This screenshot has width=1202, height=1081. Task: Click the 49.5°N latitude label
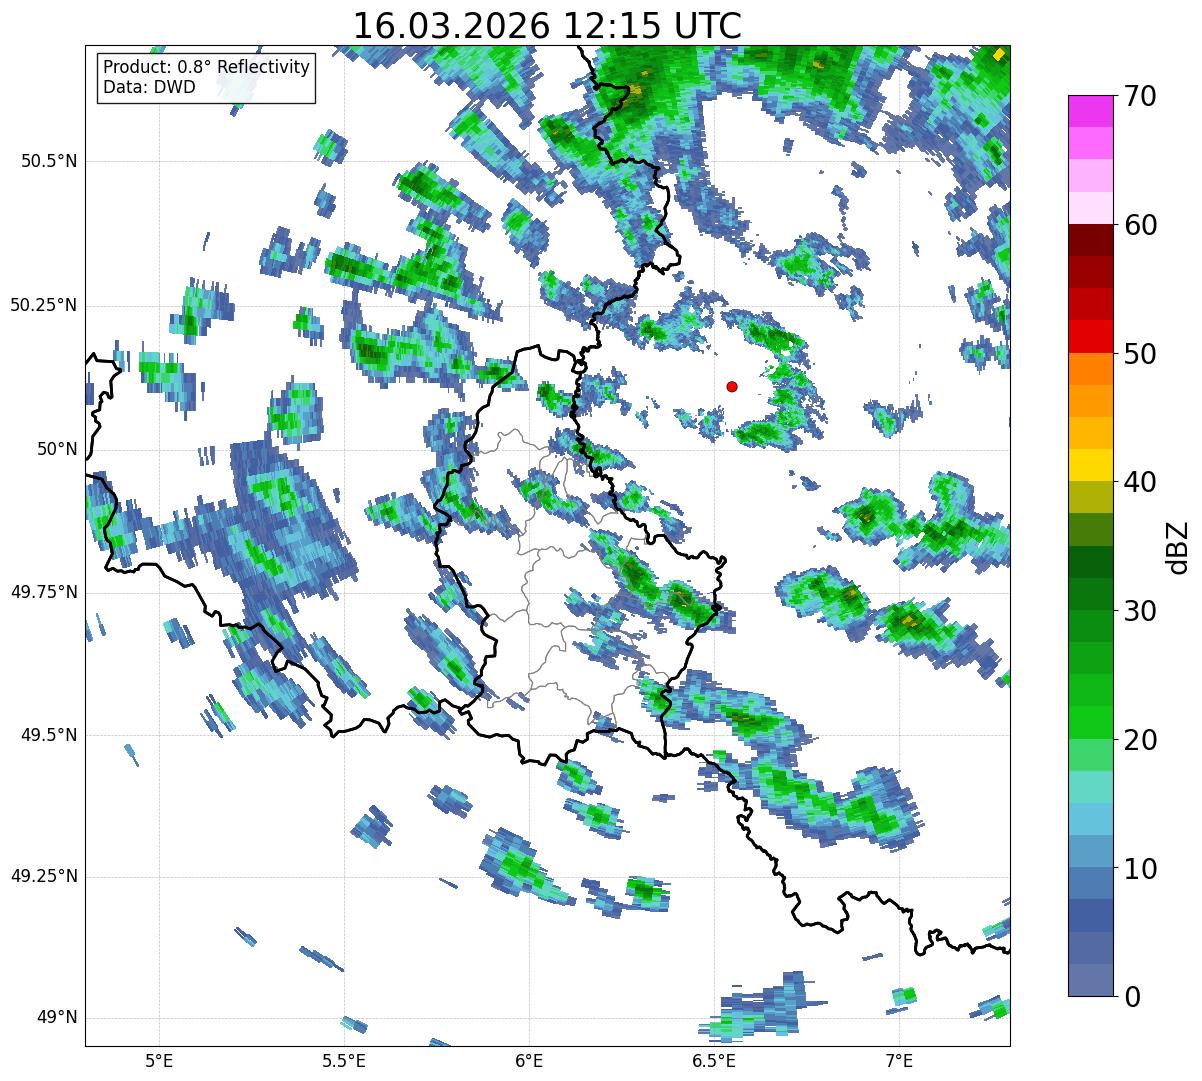pos(50,735)
